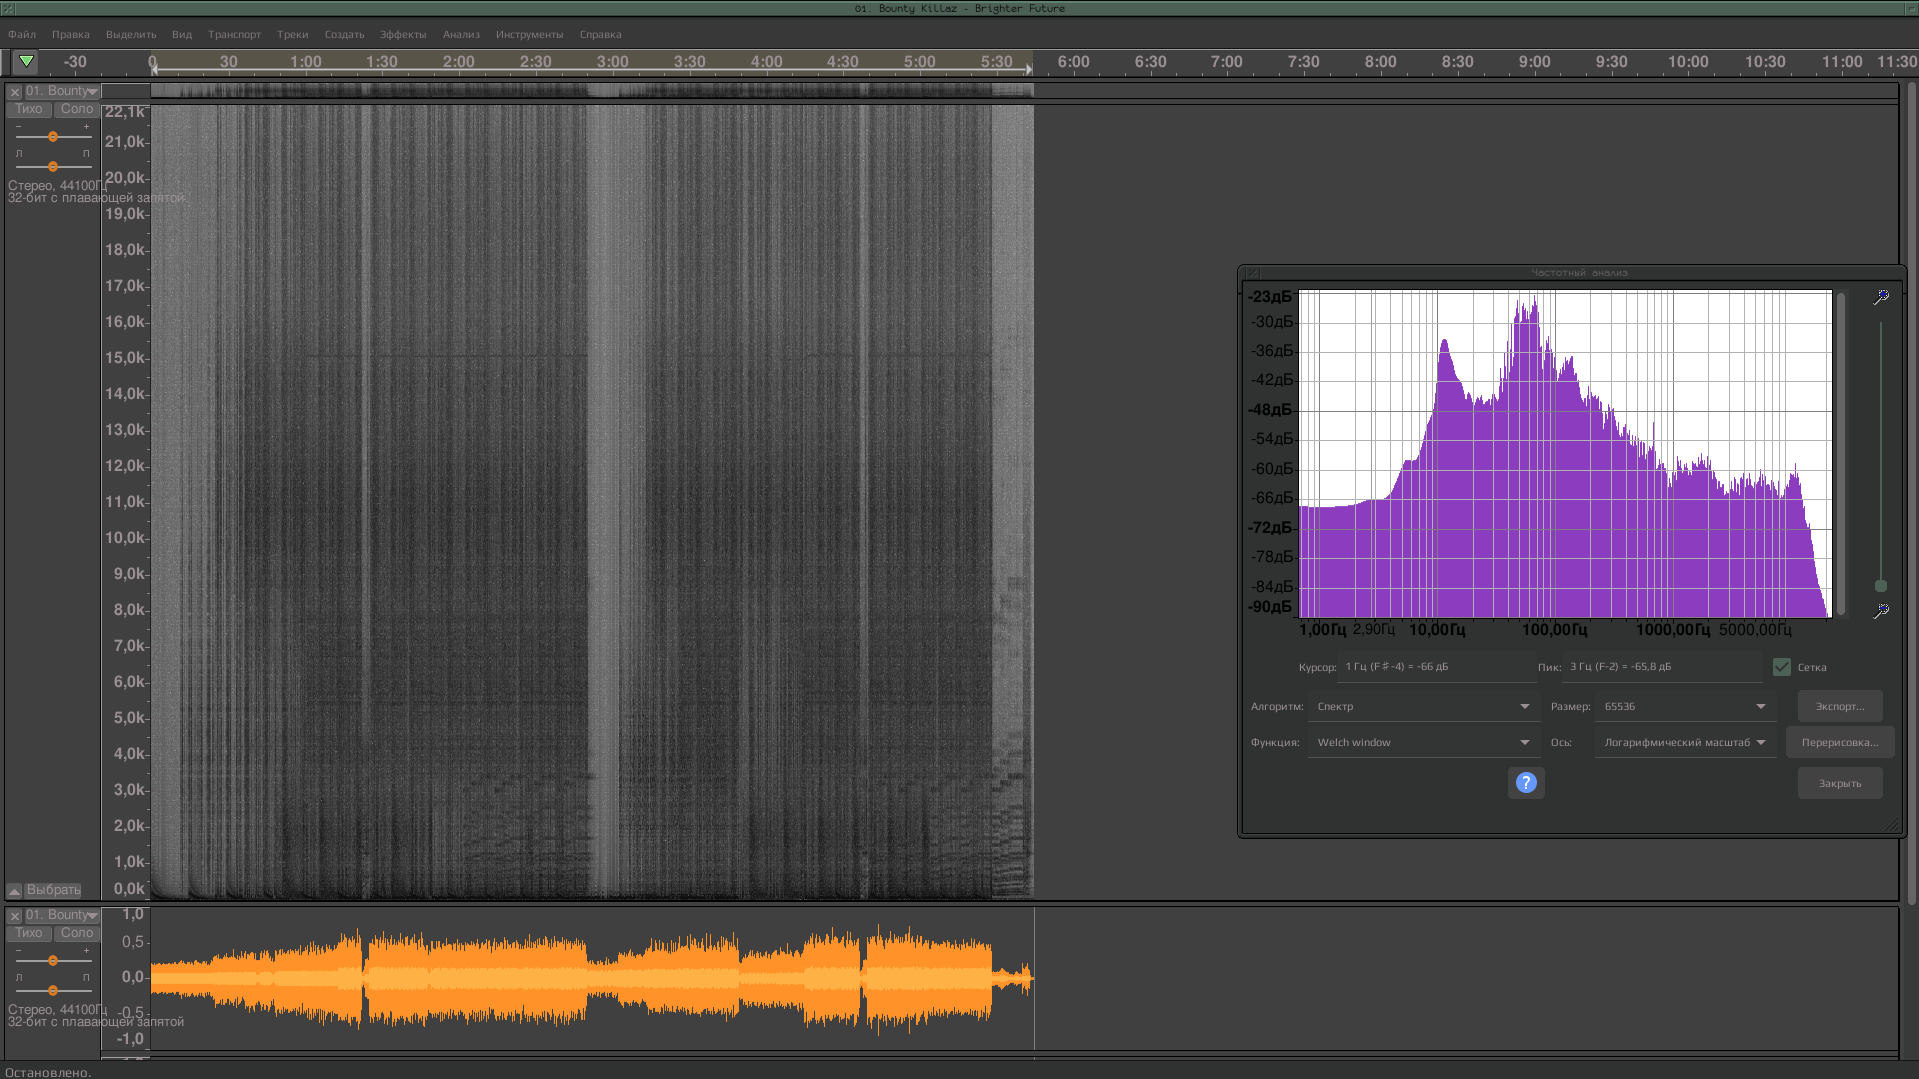Open help with the blue question mark icon
The image size is (1919, 1079).
coord(1526,782)
